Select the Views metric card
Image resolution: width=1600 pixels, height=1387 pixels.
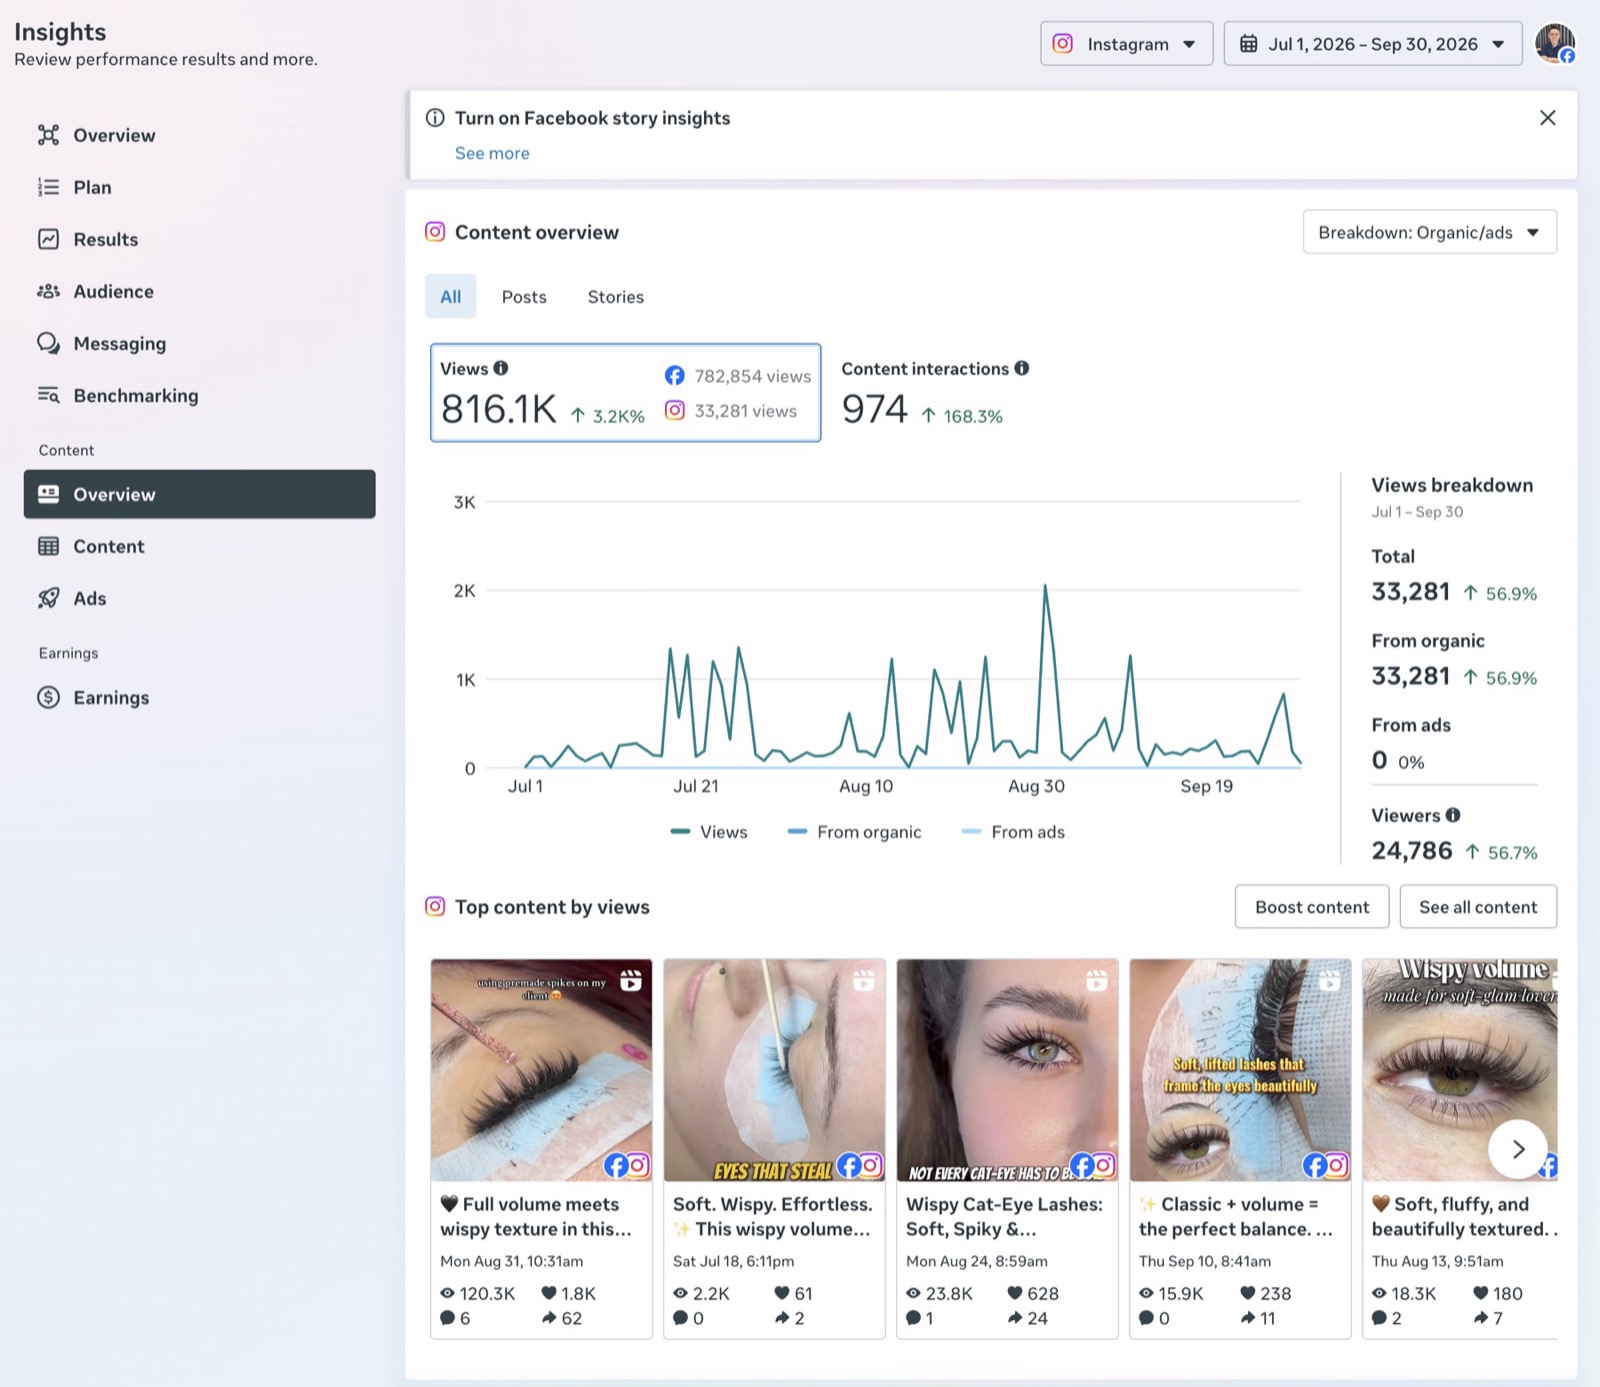point(625,393)
